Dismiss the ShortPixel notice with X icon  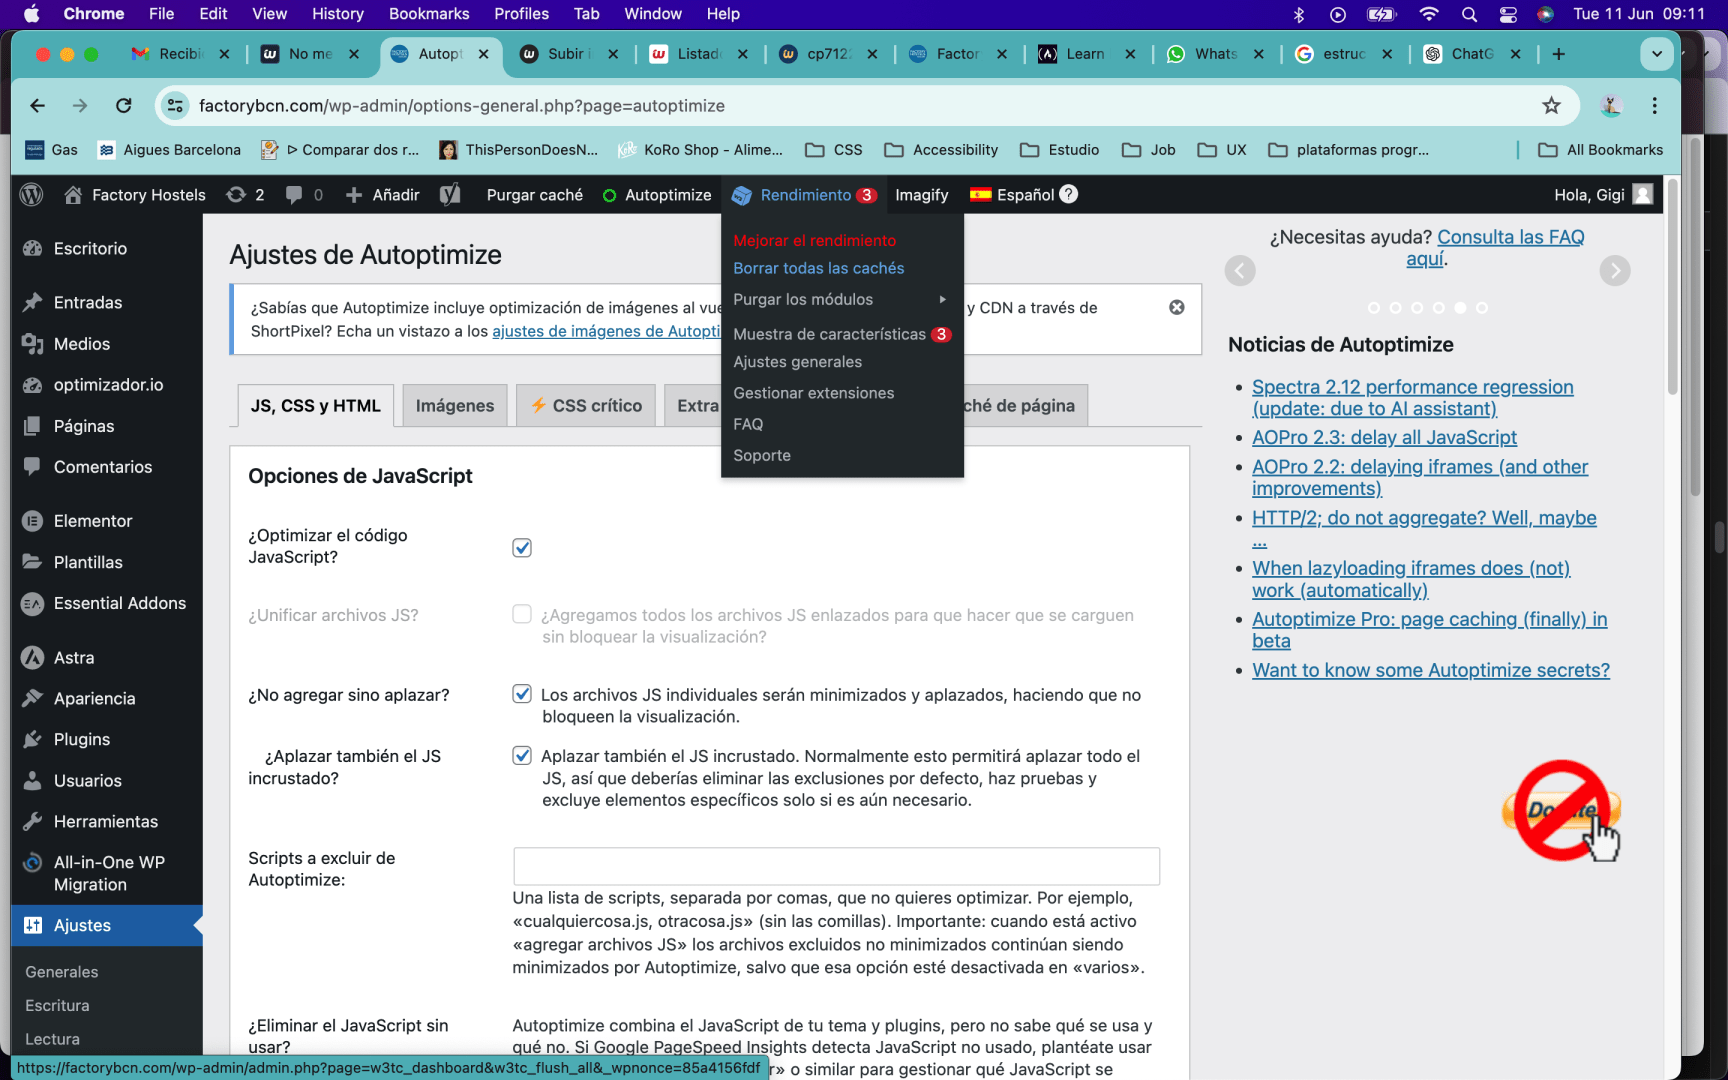pyautogui.click(x=1177, y=307)
